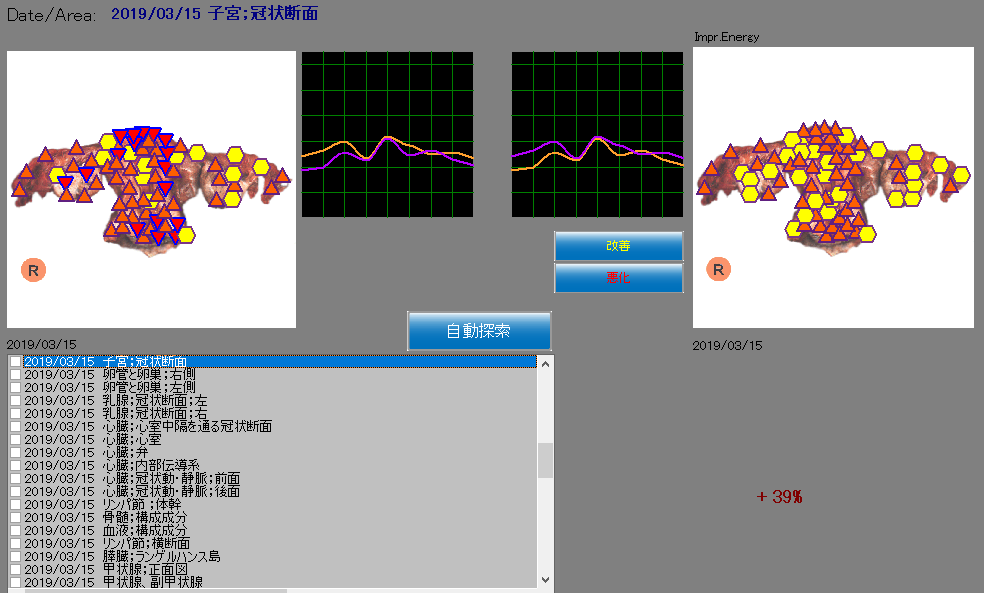The image size is (984, 593).
Task: Click the bottom-most yellow hexagon in the left image
Action: pos(185,235)
